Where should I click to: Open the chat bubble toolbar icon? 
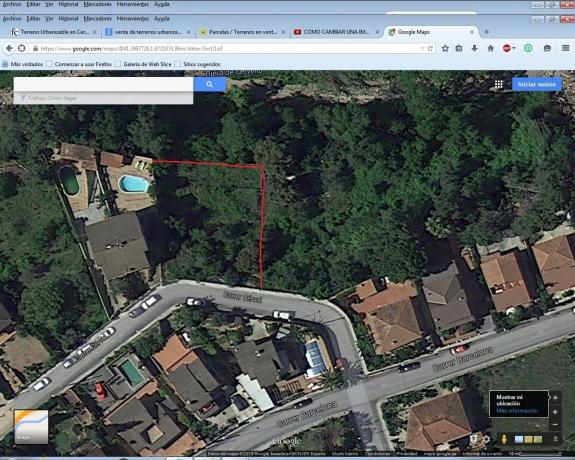point(547,48)
